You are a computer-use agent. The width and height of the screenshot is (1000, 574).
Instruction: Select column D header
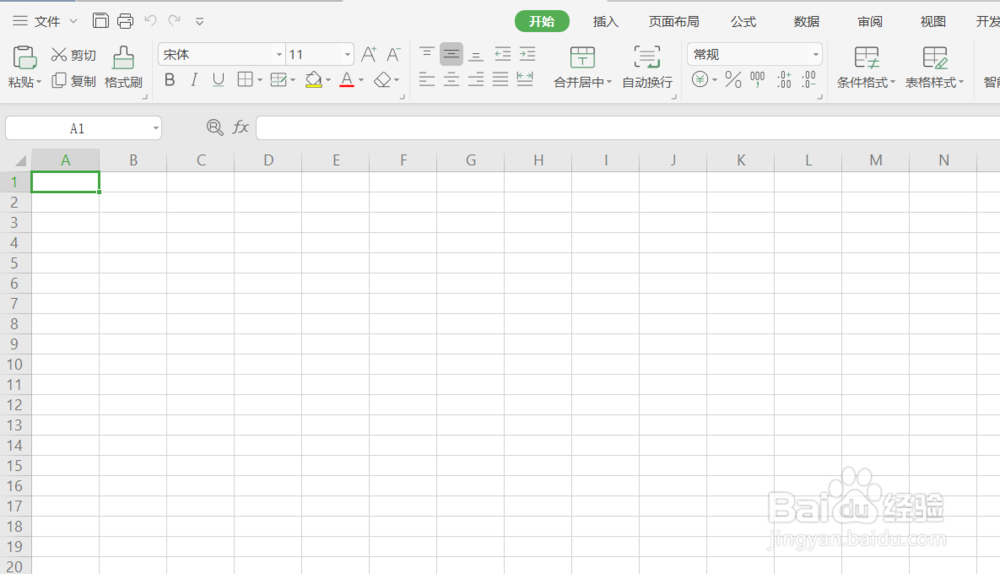(268, 160)
